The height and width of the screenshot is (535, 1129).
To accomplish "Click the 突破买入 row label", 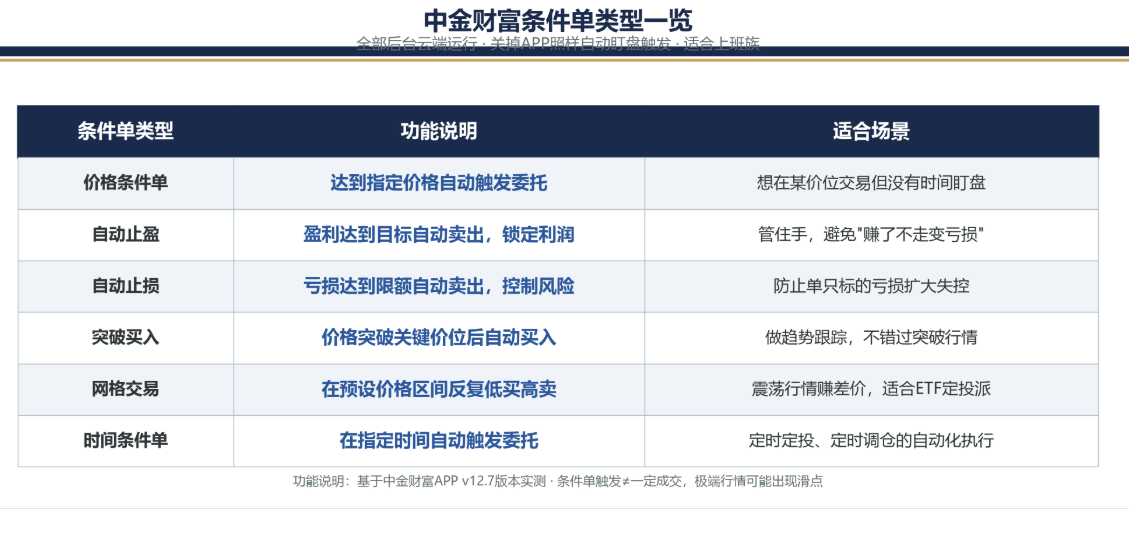I will click(125, 338).
